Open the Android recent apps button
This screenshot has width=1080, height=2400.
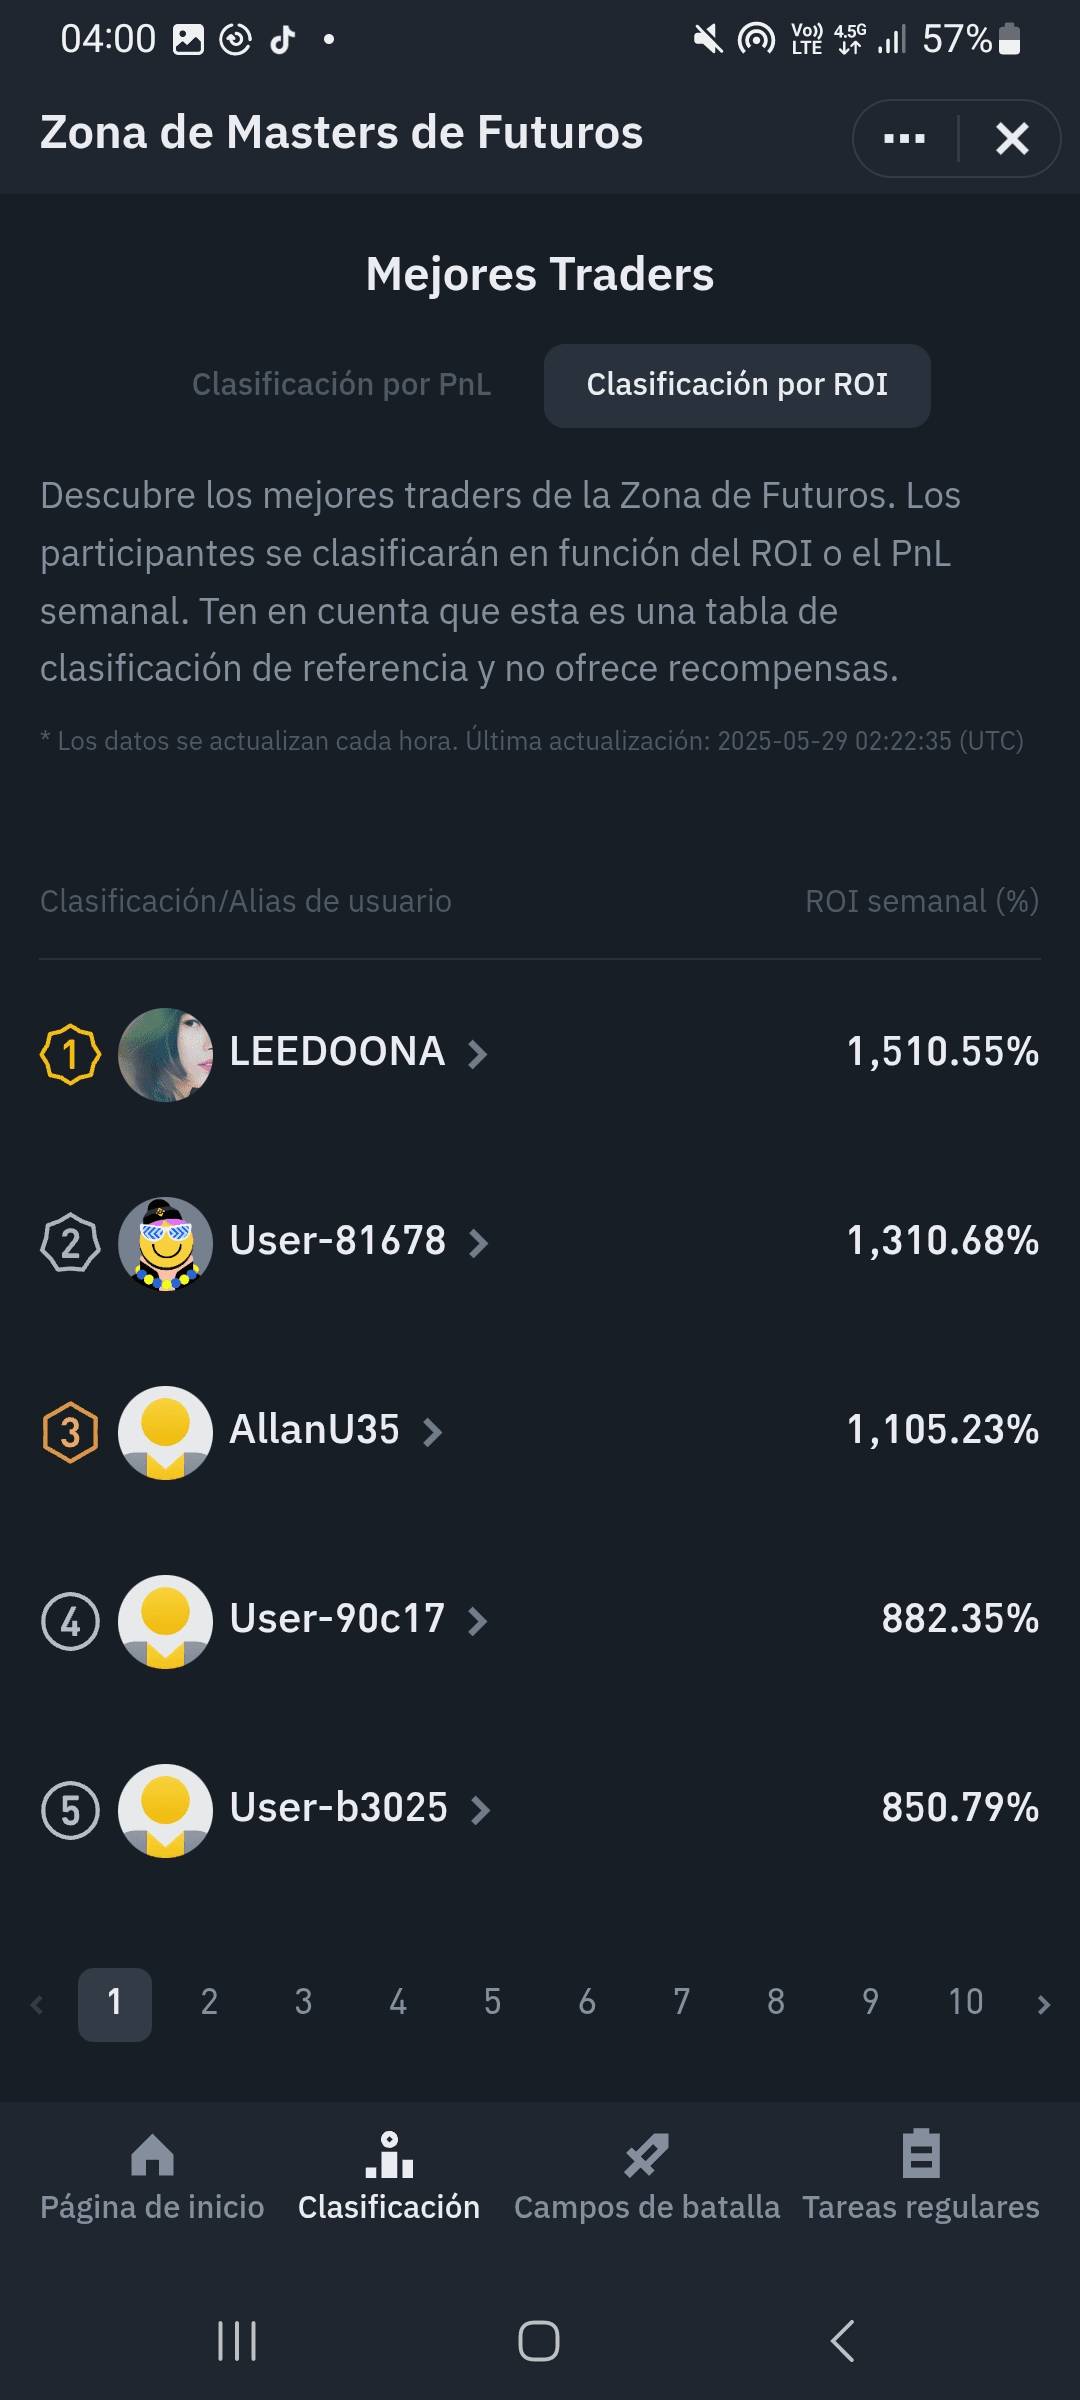click(x=237, y=2341)
